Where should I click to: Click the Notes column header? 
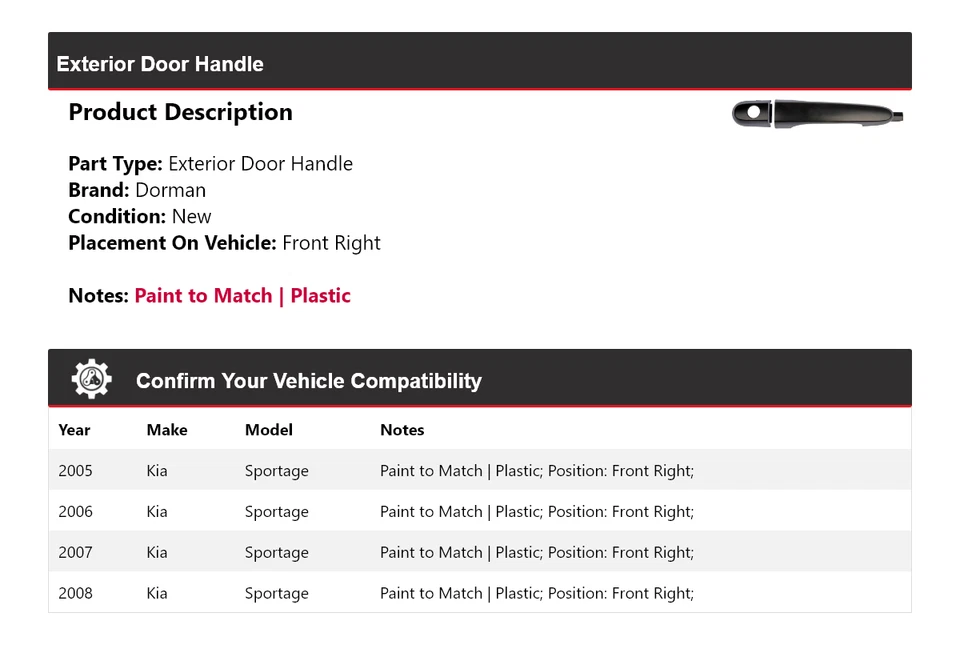coord(402,430)
